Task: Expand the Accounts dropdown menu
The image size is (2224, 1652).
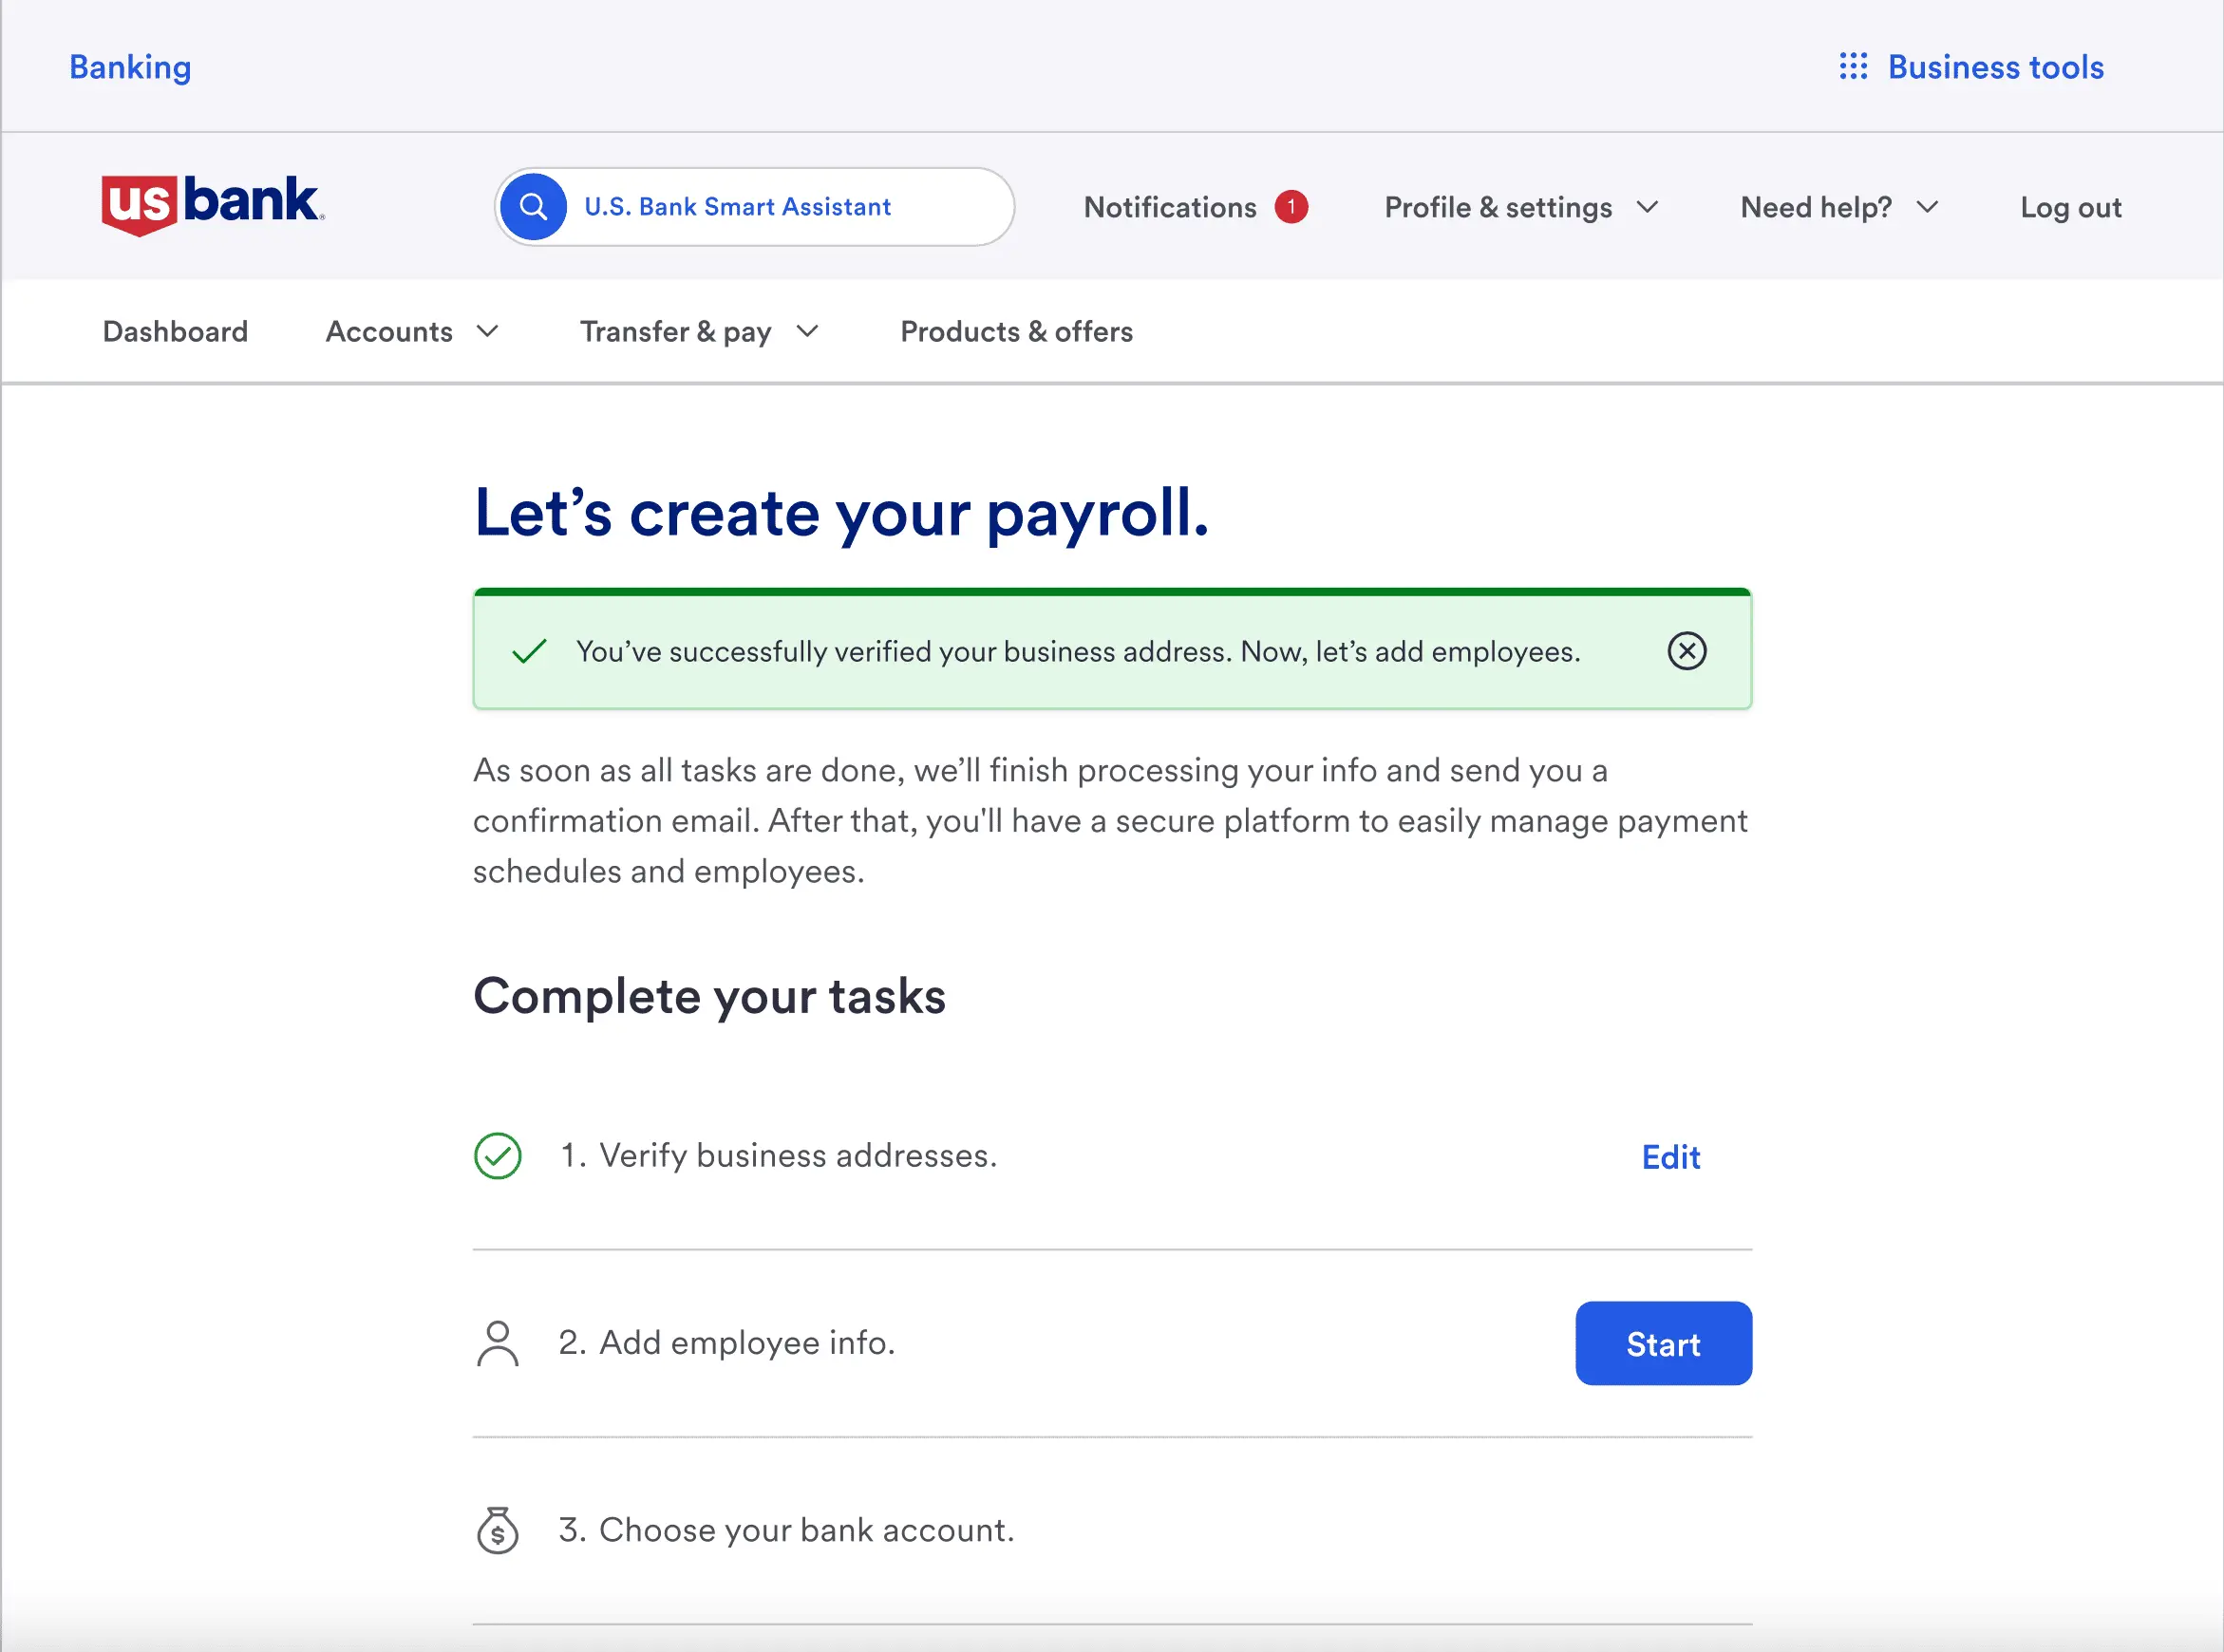Action: 412,332
